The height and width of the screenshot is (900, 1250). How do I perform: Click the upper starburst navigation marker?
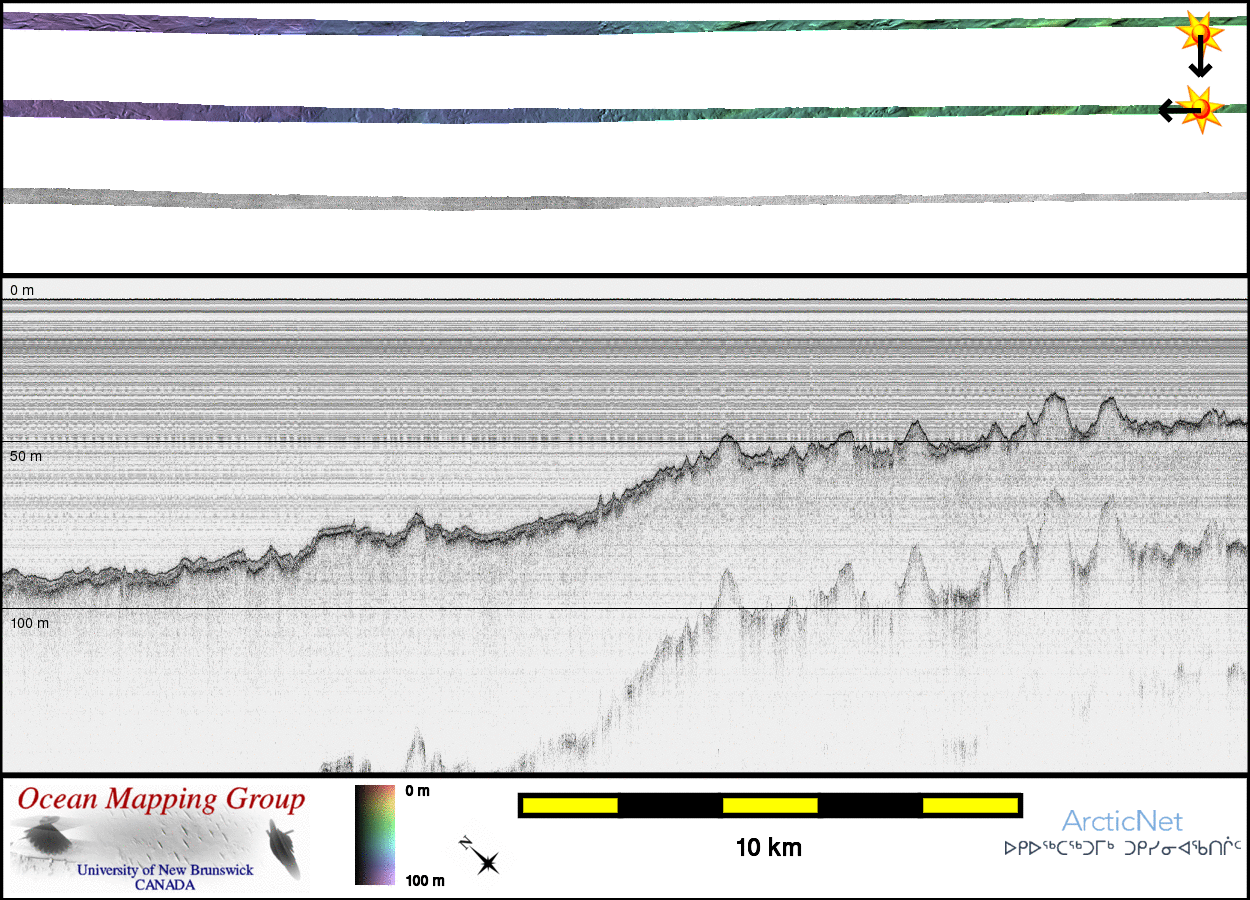point(1197,32)
